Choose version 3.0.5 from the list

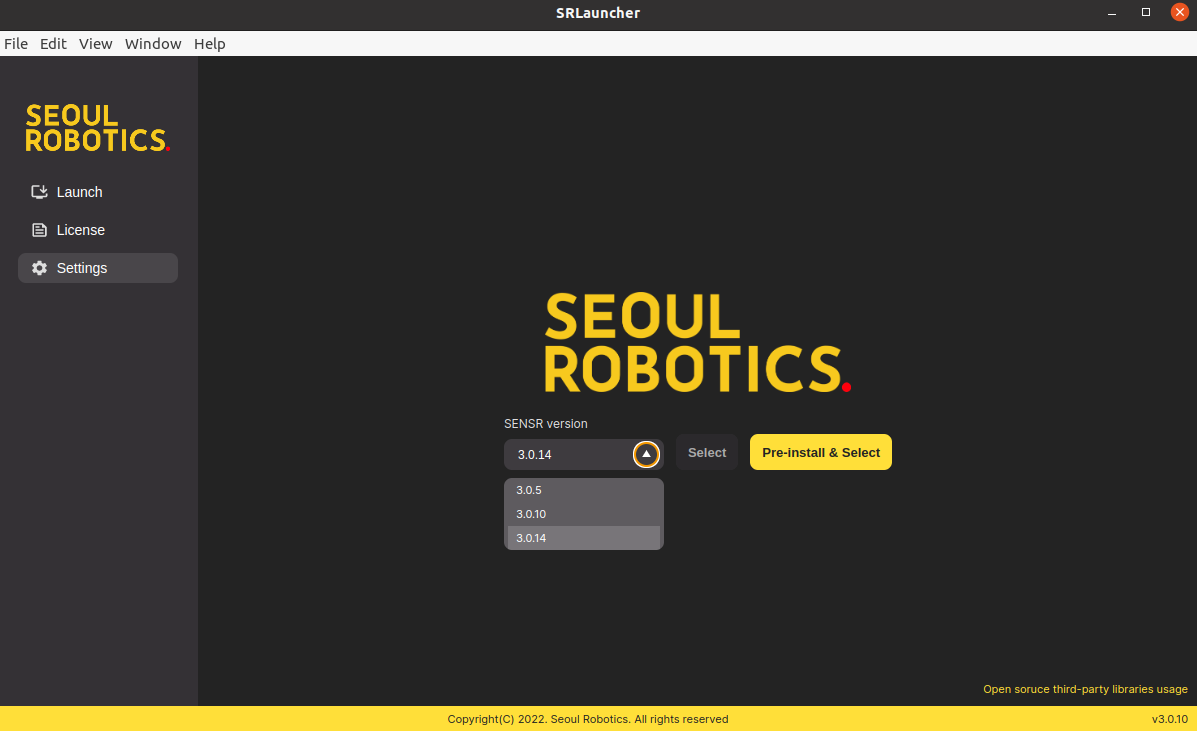(x=584, y=490)
